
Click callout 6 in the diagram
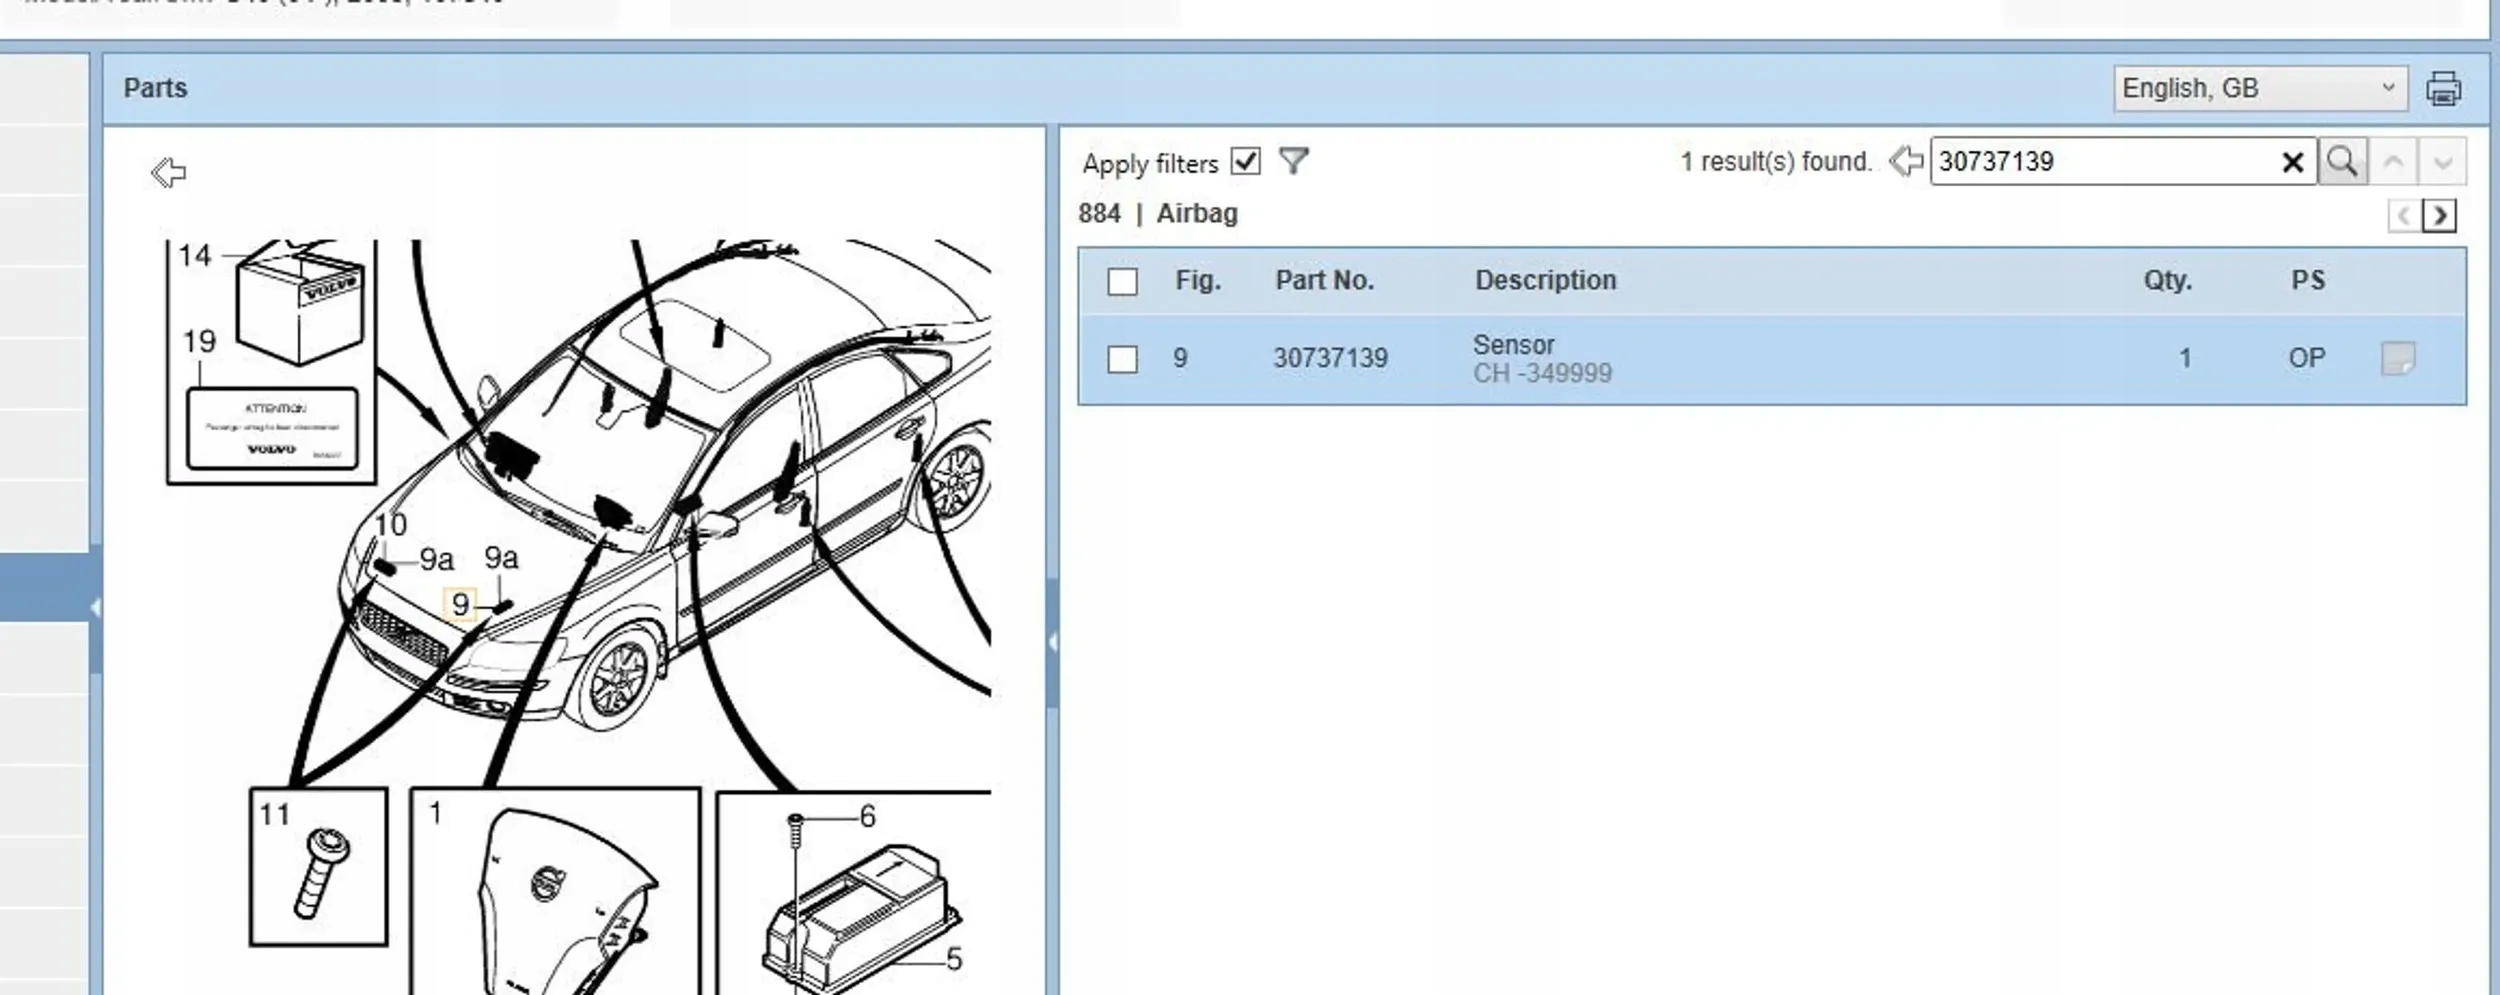coord(867,817)
